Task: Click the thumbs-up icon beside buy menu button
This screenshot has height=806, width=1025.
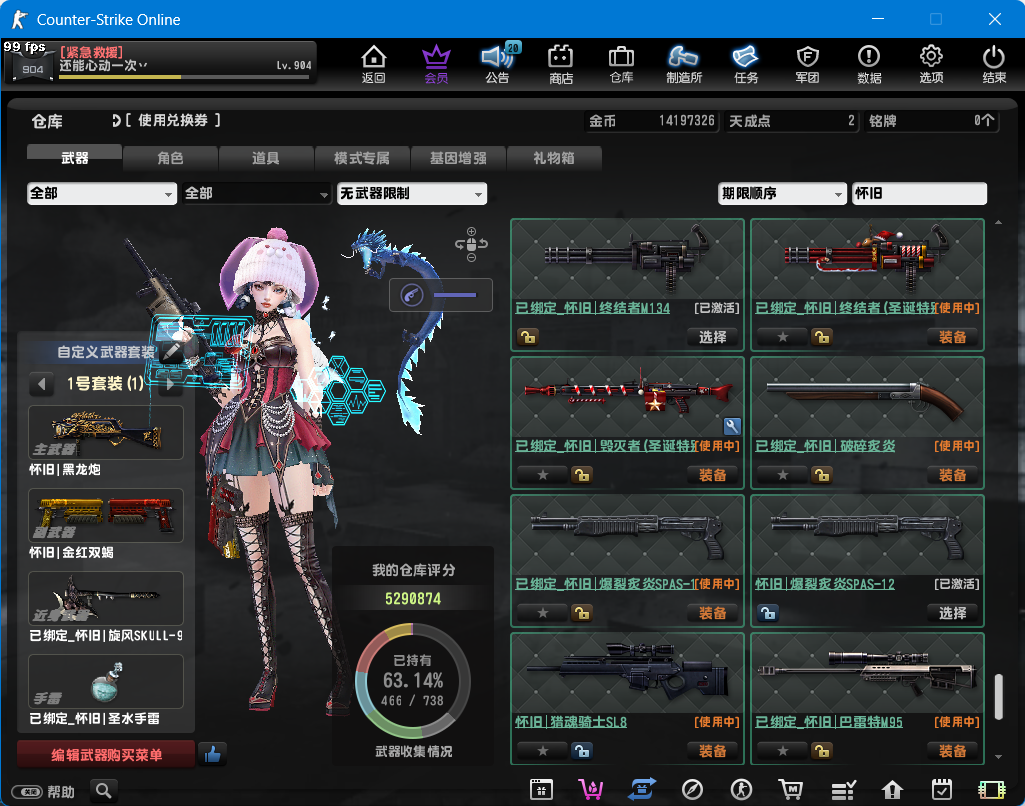Action: (212, 755)
